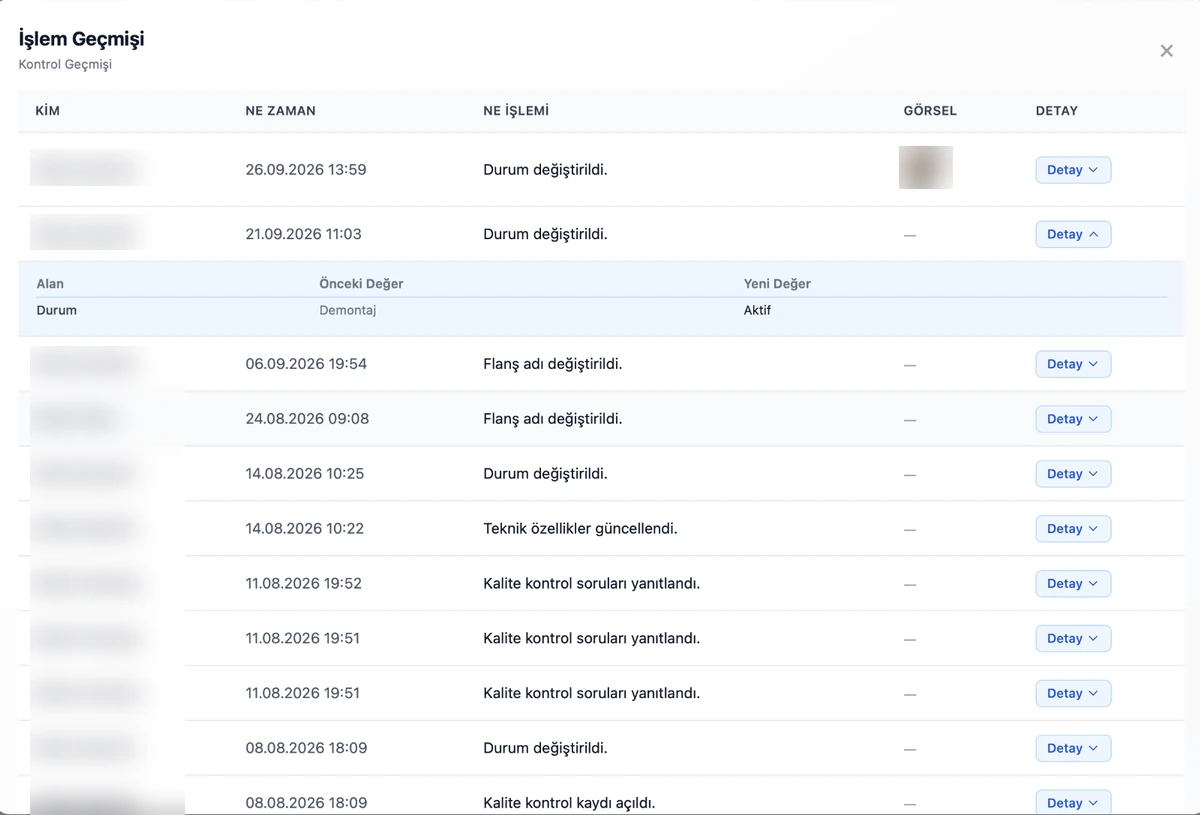This screenshot has height=815, width=1200.
Task: Click the 'Durum' field name in expanded detail
Action: tap(56, 311)
